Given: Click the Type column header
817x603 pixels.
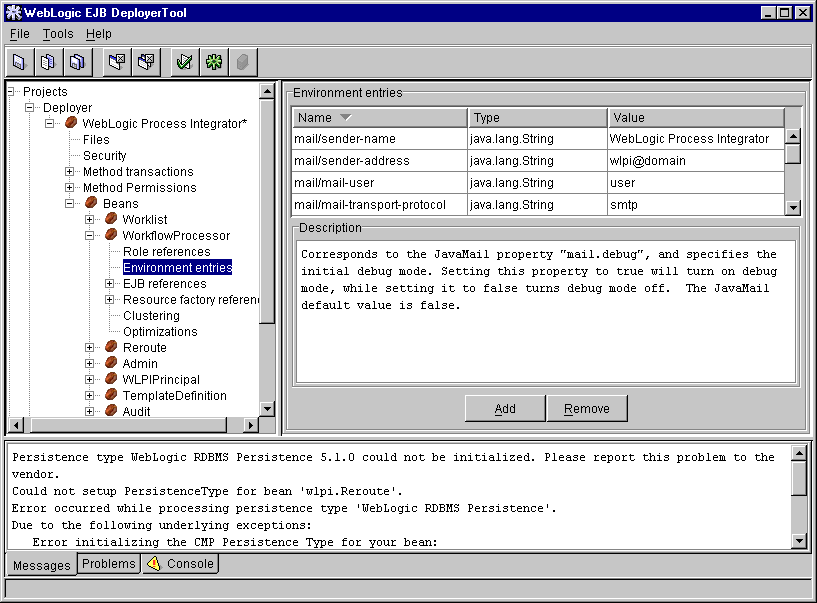Looking at the screenshot, I should pos(538,118).
